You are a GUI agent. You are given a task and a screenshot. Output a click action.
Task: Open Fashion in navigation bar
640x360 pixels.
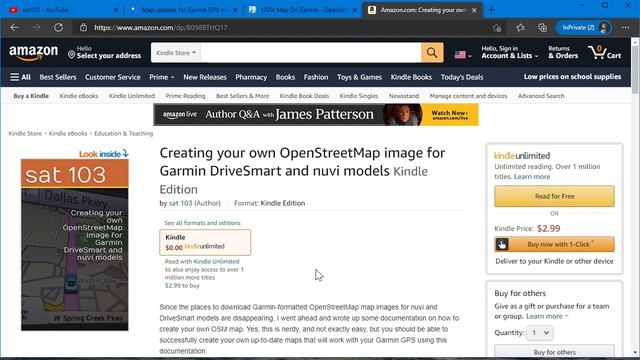[x=316, y=77]
